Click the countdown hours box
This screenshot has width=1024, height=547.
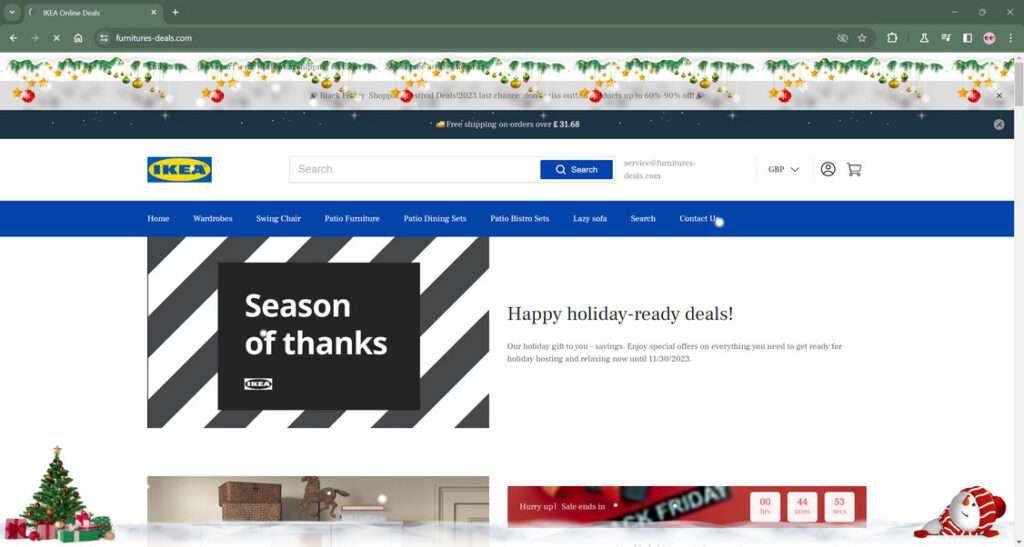765,506
